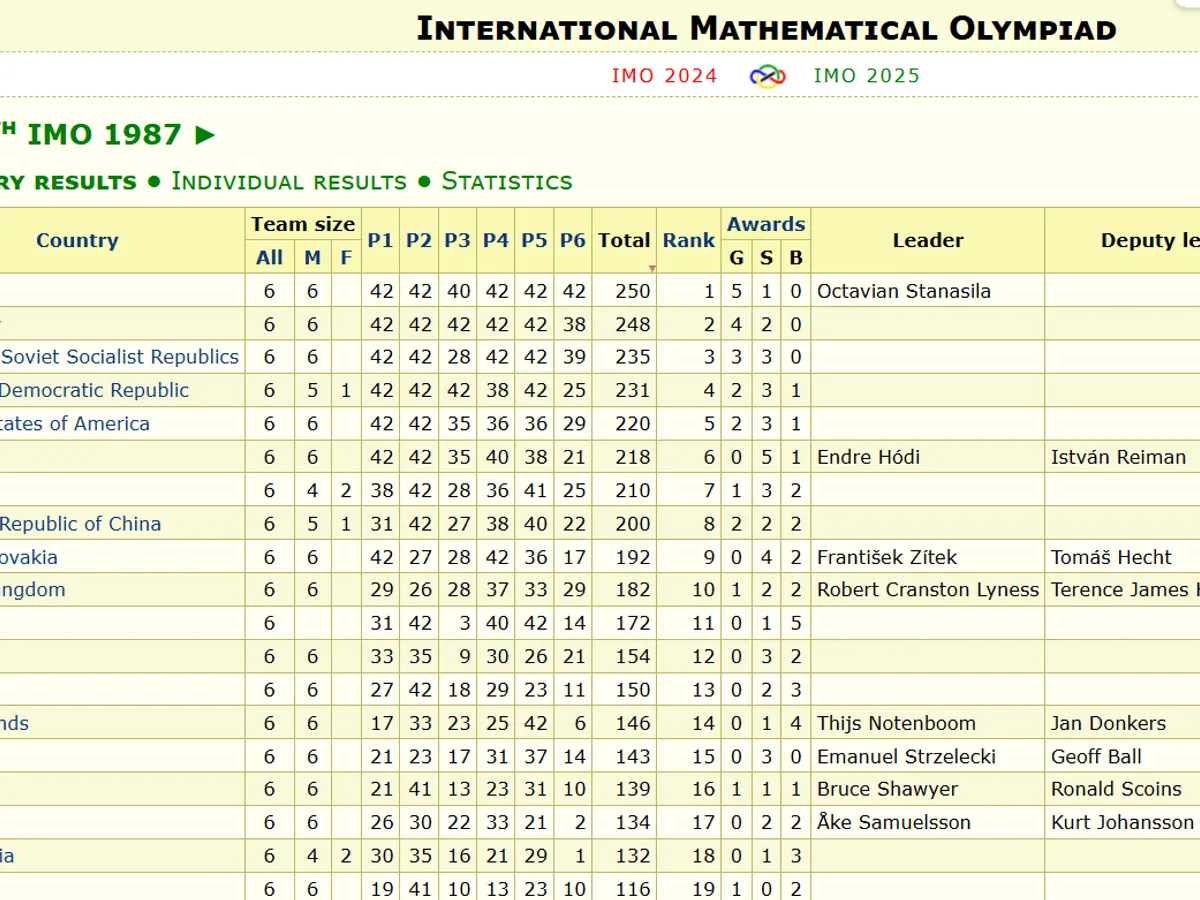Go to next year with green arrow
1200x900 pixels.
click(205, 135)
